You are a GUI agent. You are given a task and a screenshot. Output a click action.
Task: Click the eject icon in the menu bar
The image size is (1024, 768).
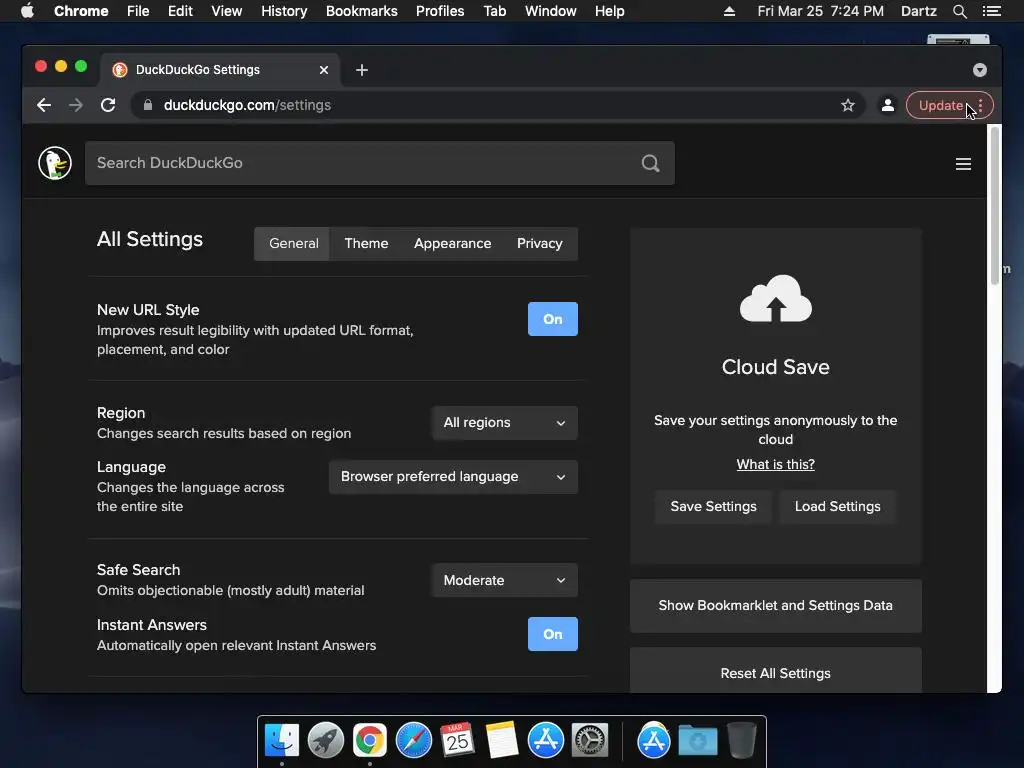pyautogui.click(x=729, y=11)
